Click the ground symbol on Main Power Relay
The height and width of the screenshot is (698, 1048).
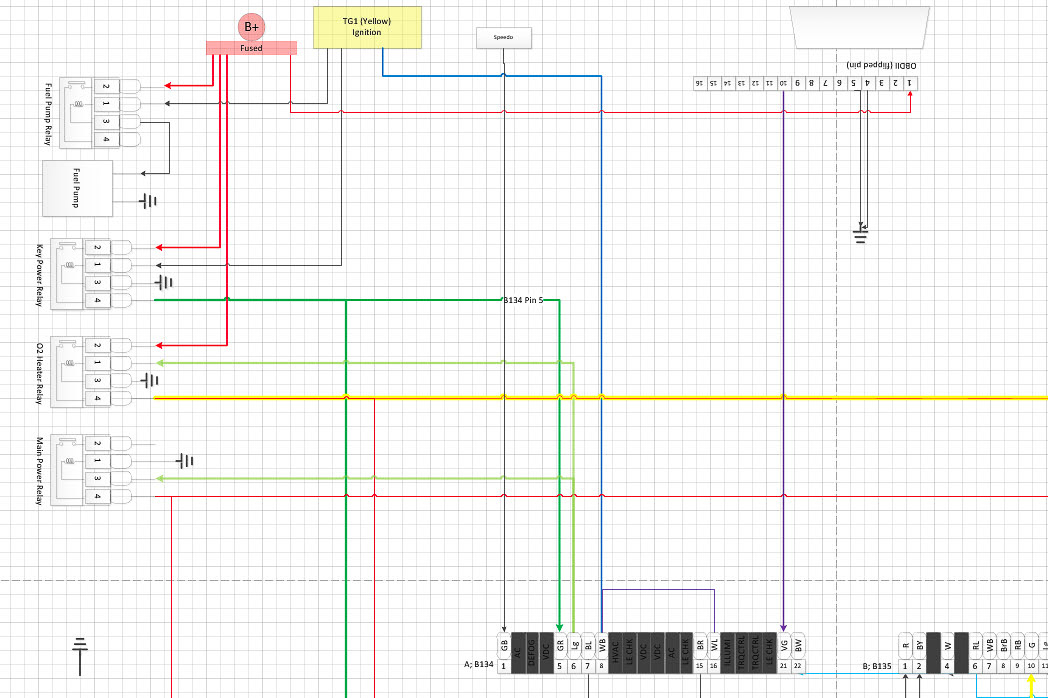tap(185, 461)
